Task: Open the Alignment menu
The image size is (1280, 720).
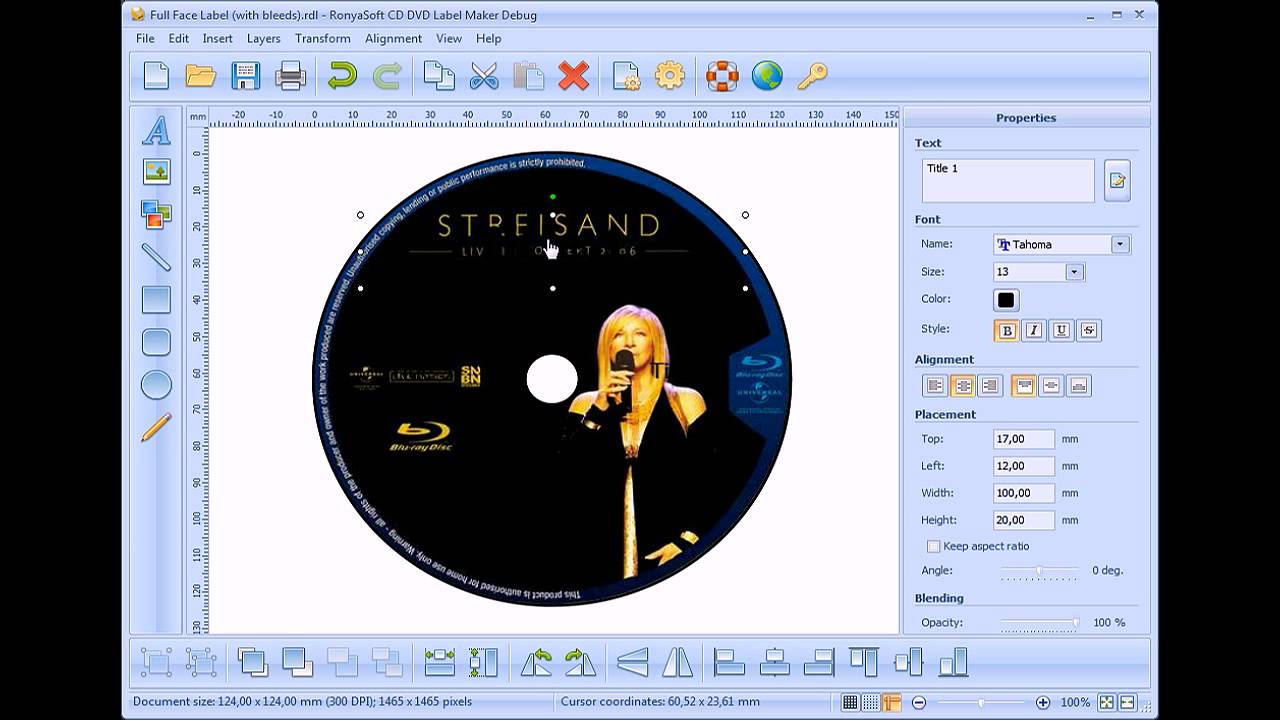Action: [393, 38]
